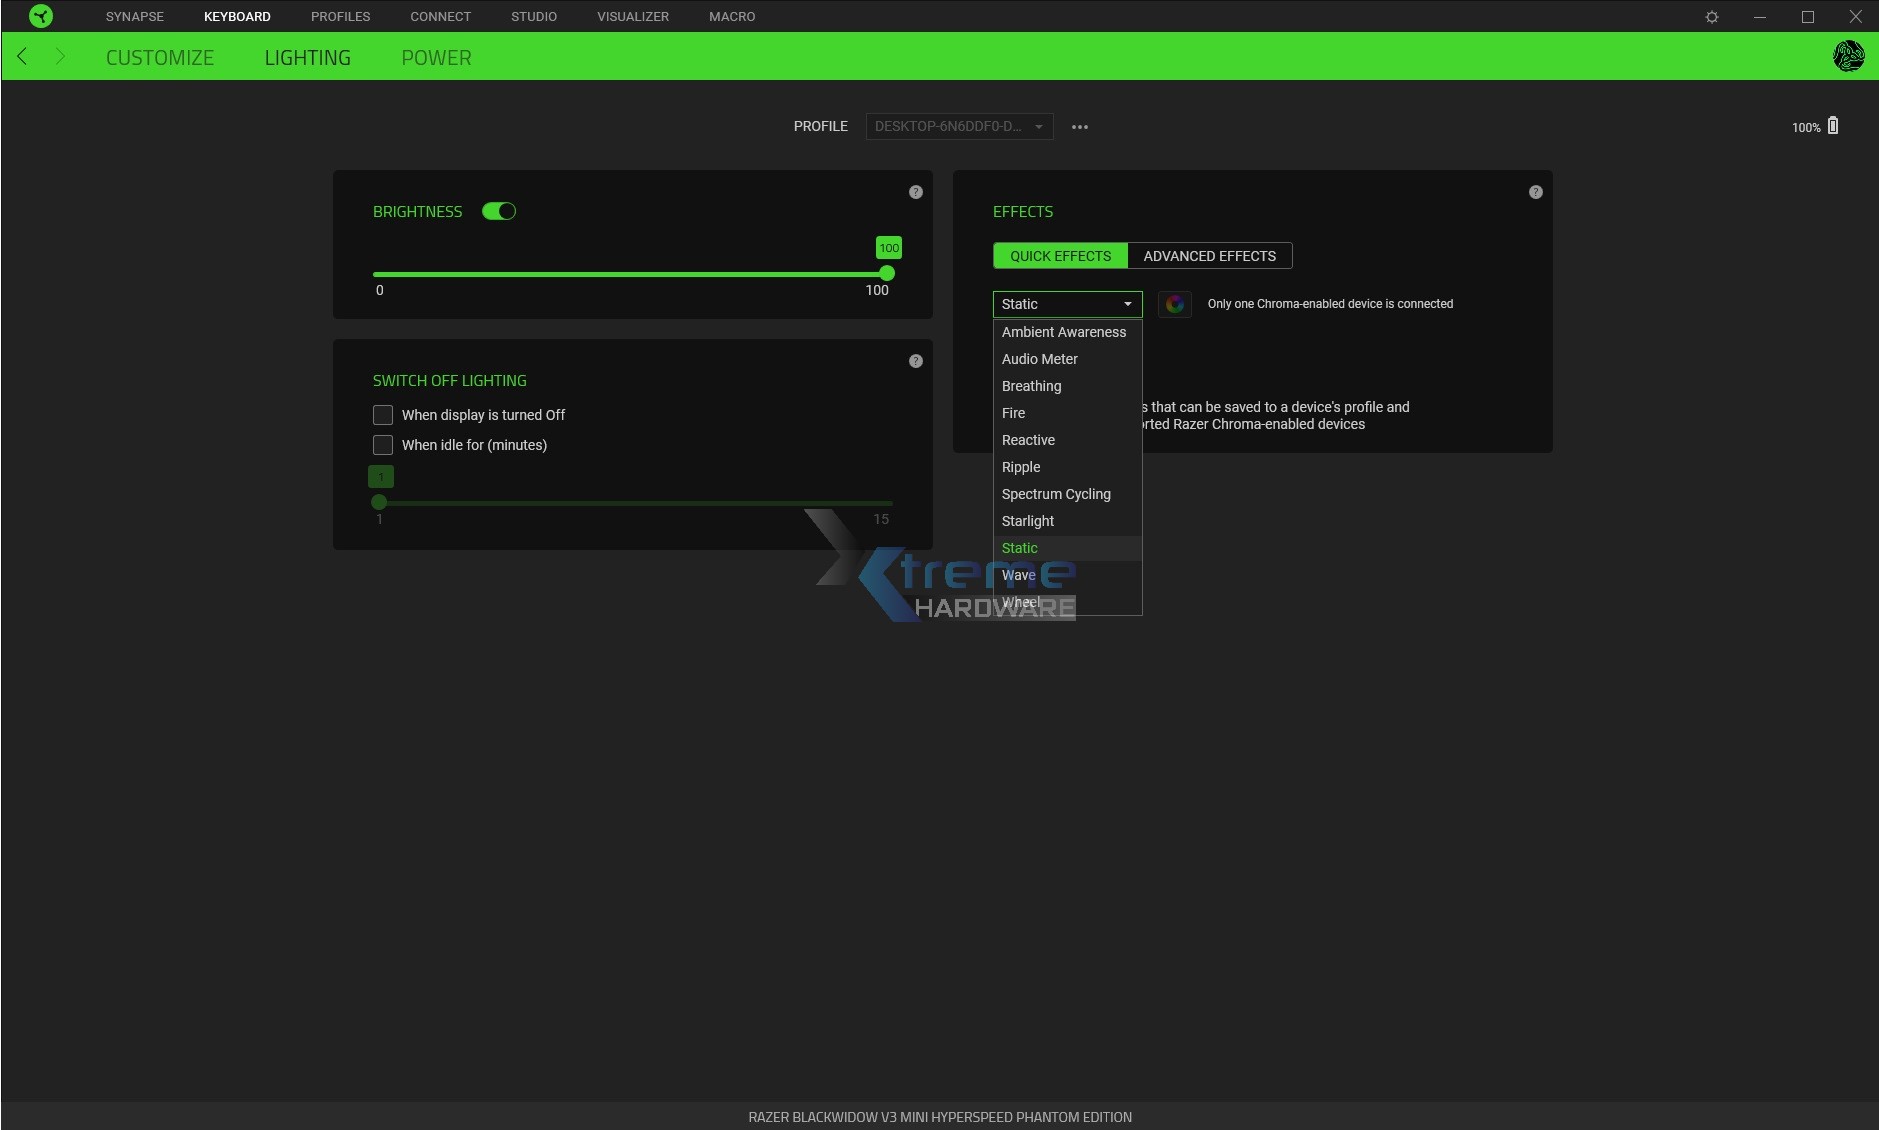Viewport: 1879px width, 1130px height.
Task: Open the settings gear
Action: (x=1712, y=16)
